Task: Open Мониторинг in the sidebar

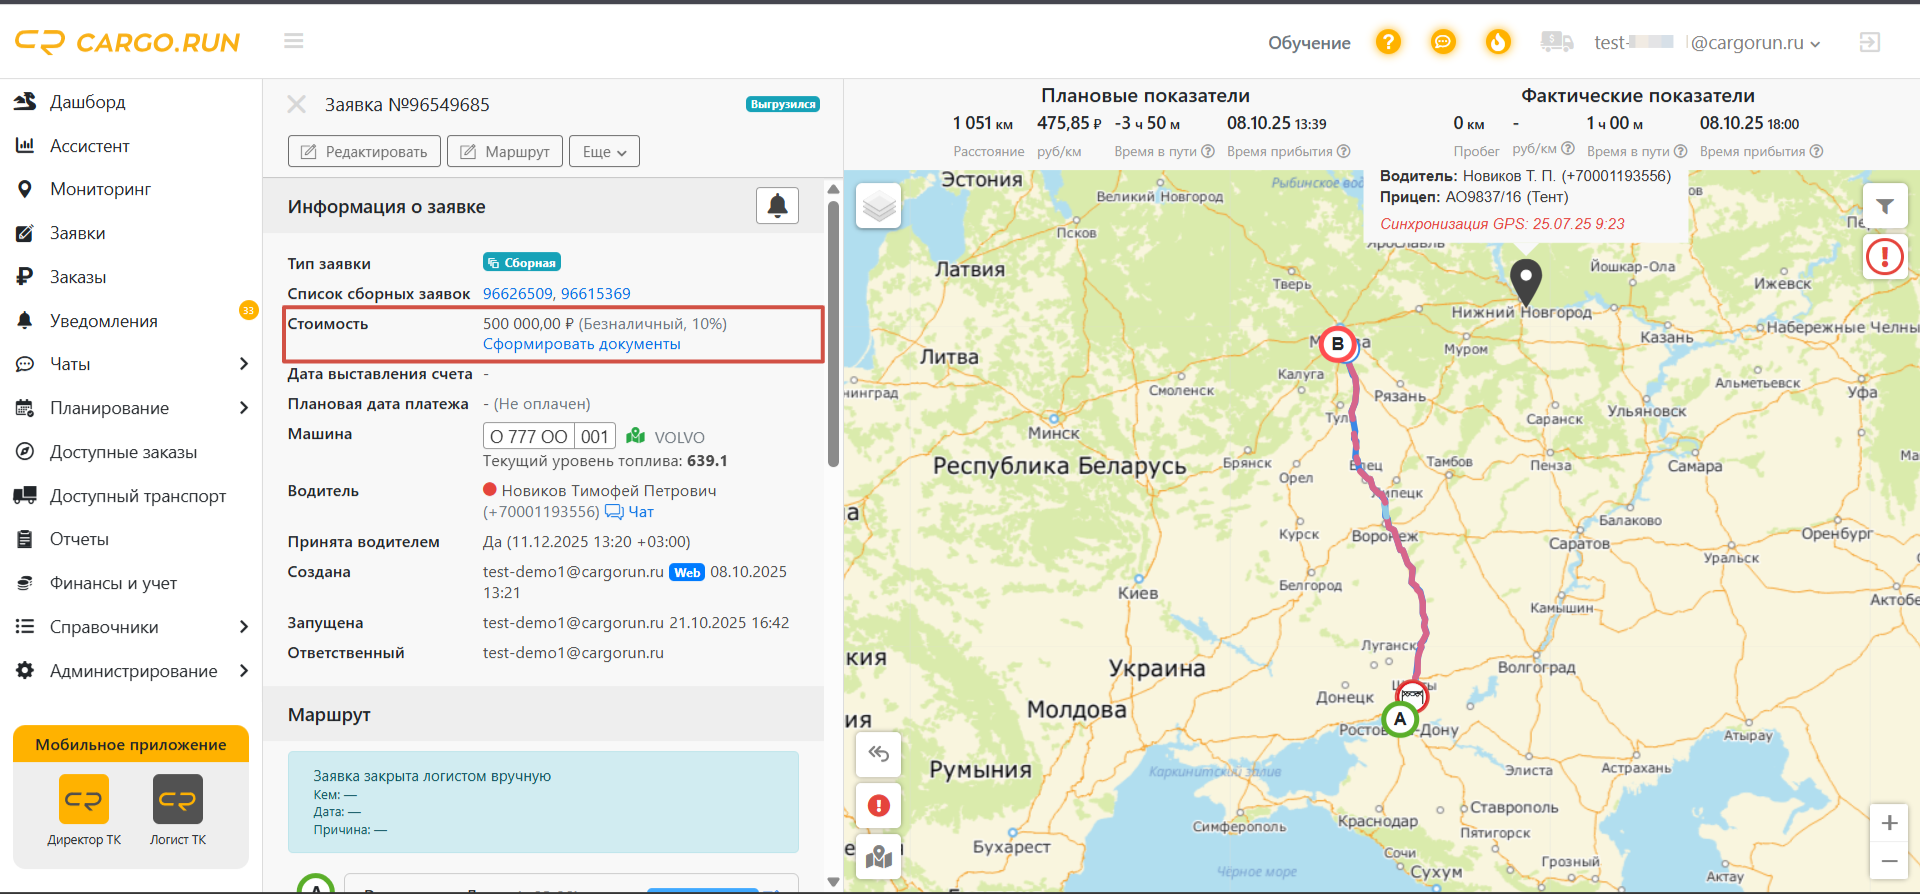Action: 100,189
